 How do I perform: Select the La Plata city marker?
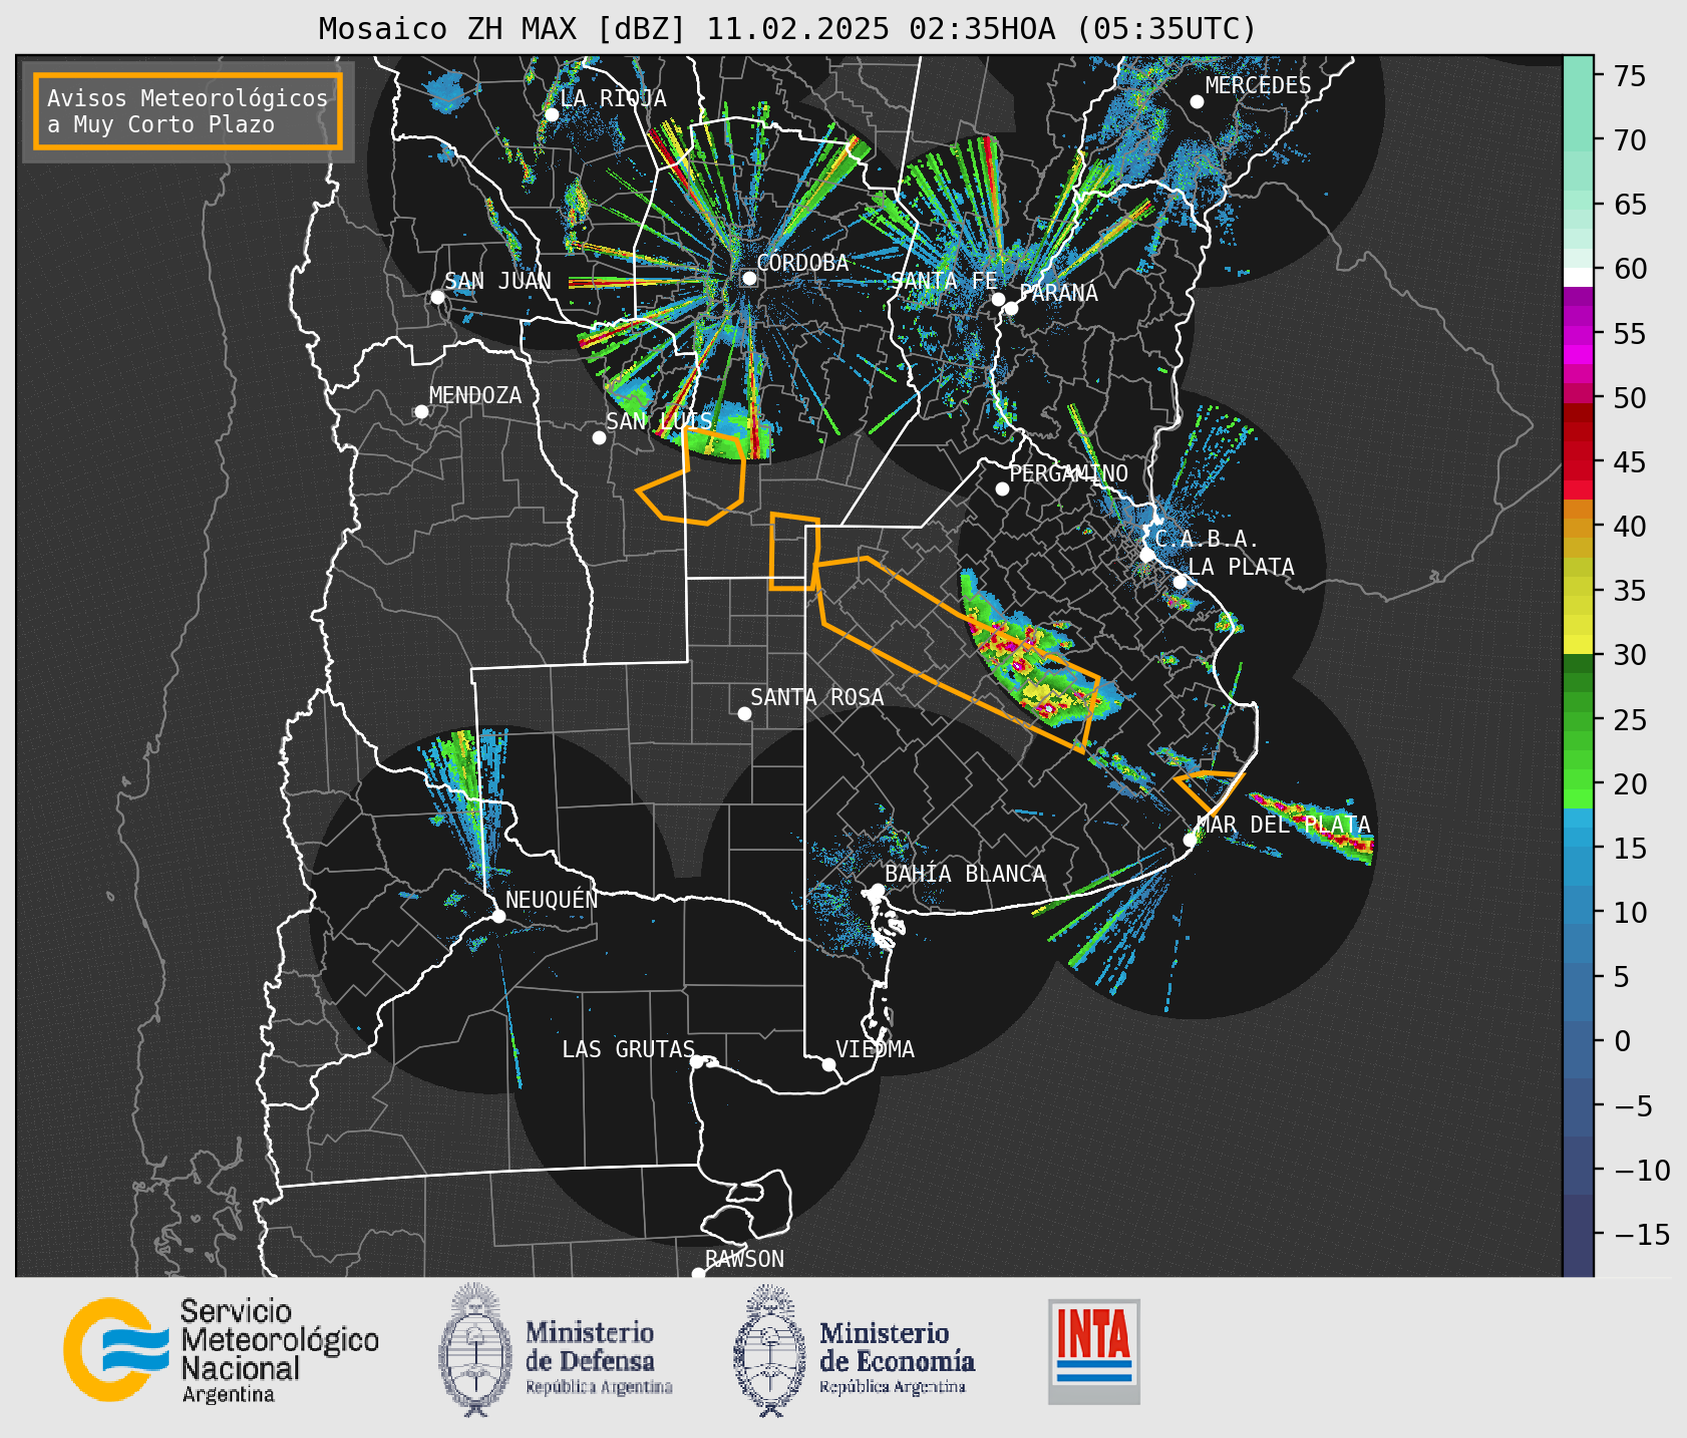click(1180, 582)
